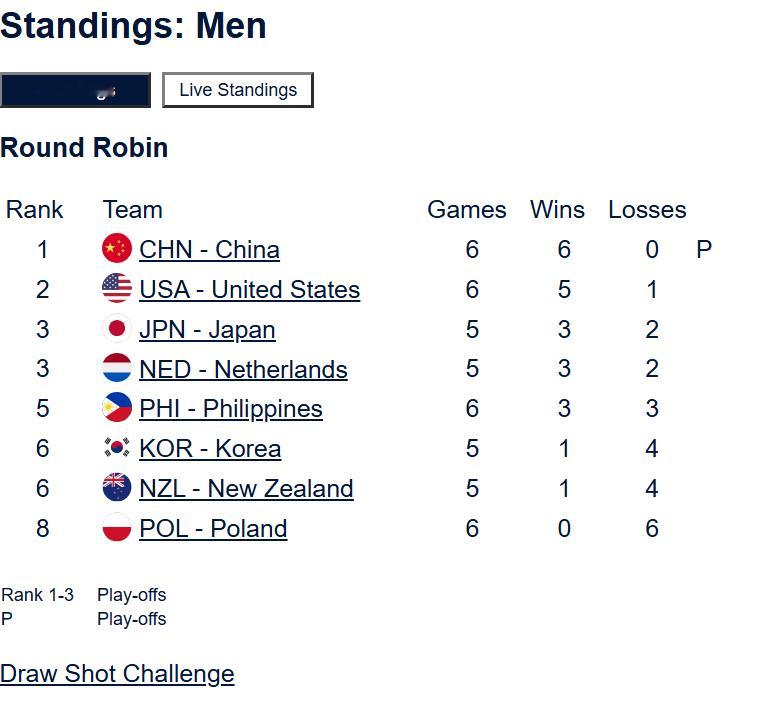Visit the PHI - Philippines team link

point(231,408)
